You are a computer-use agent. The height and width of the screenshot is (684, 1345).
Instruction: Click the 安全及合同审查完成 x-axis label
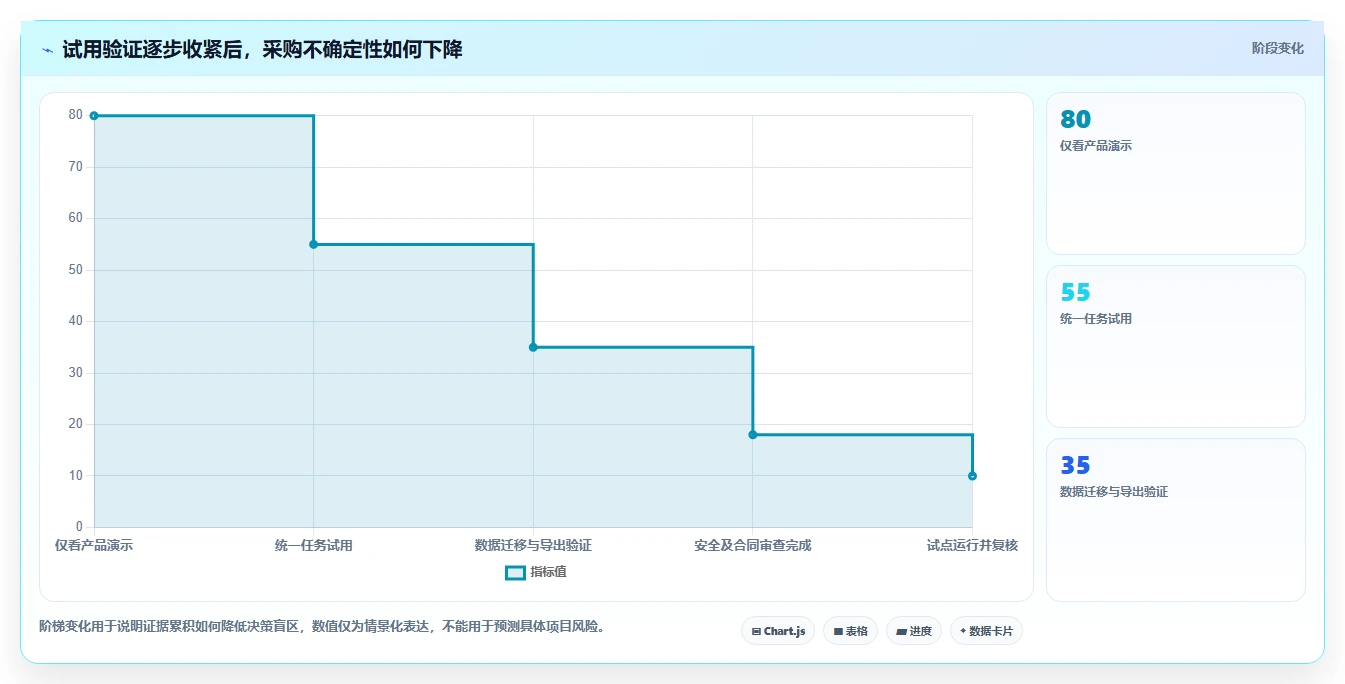pos(753,545)
